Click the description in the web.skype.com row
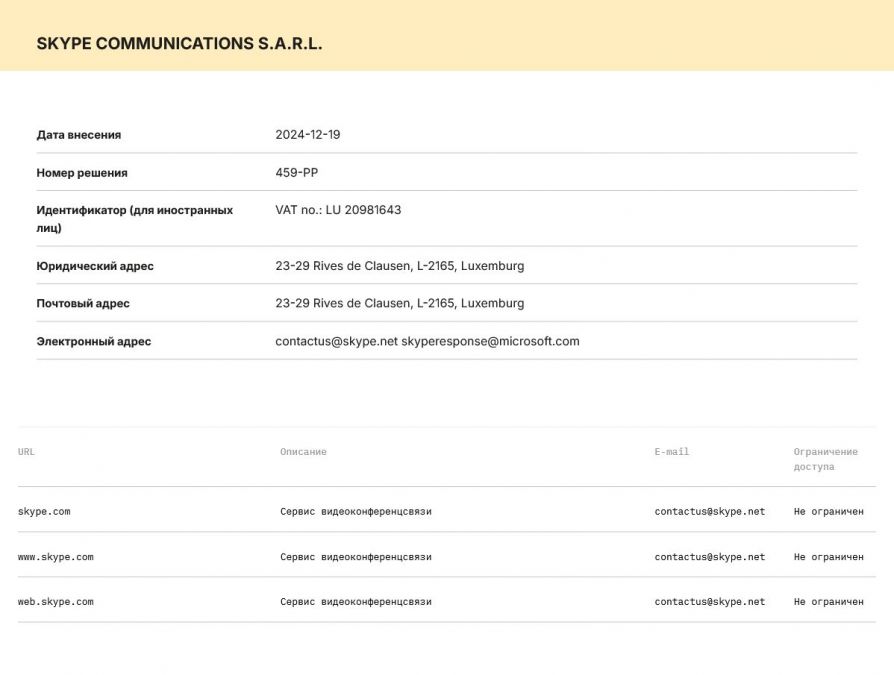The height and width of the screenshot is (675, 894). click(x=356, y=601)
